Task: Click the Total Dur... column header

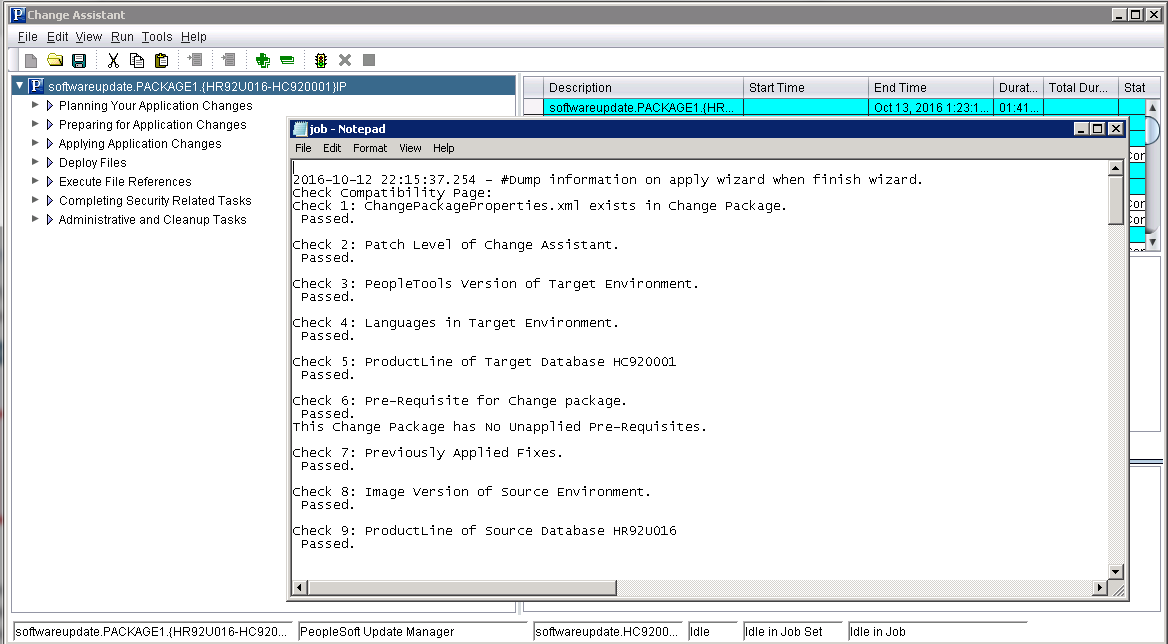Action: (1081, 87)
